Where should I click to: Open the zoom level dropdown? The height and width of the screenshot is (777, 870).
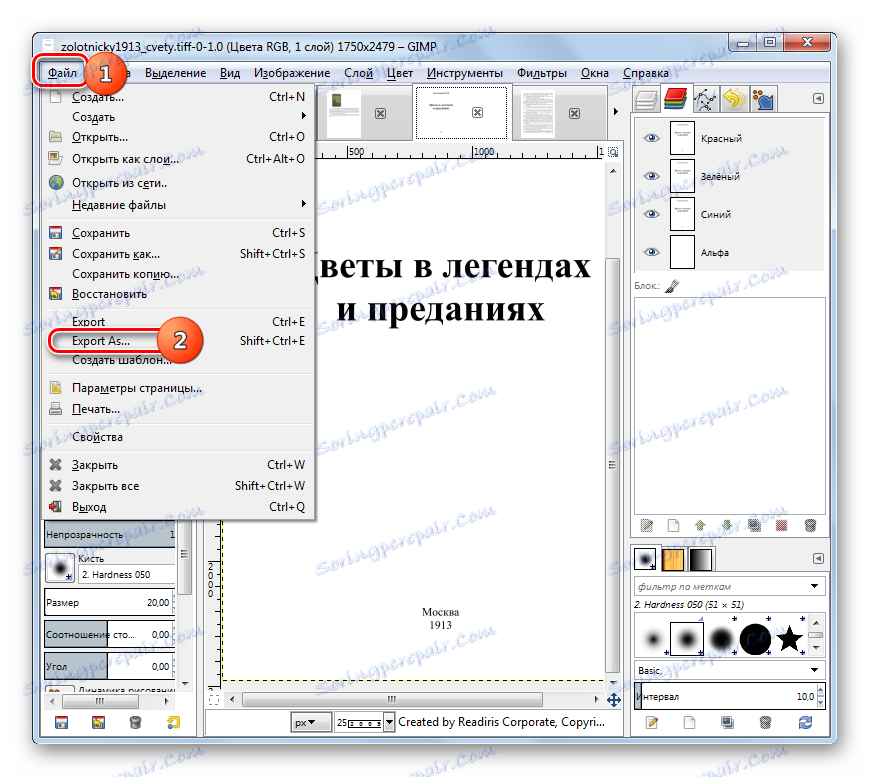pos(390,723)
